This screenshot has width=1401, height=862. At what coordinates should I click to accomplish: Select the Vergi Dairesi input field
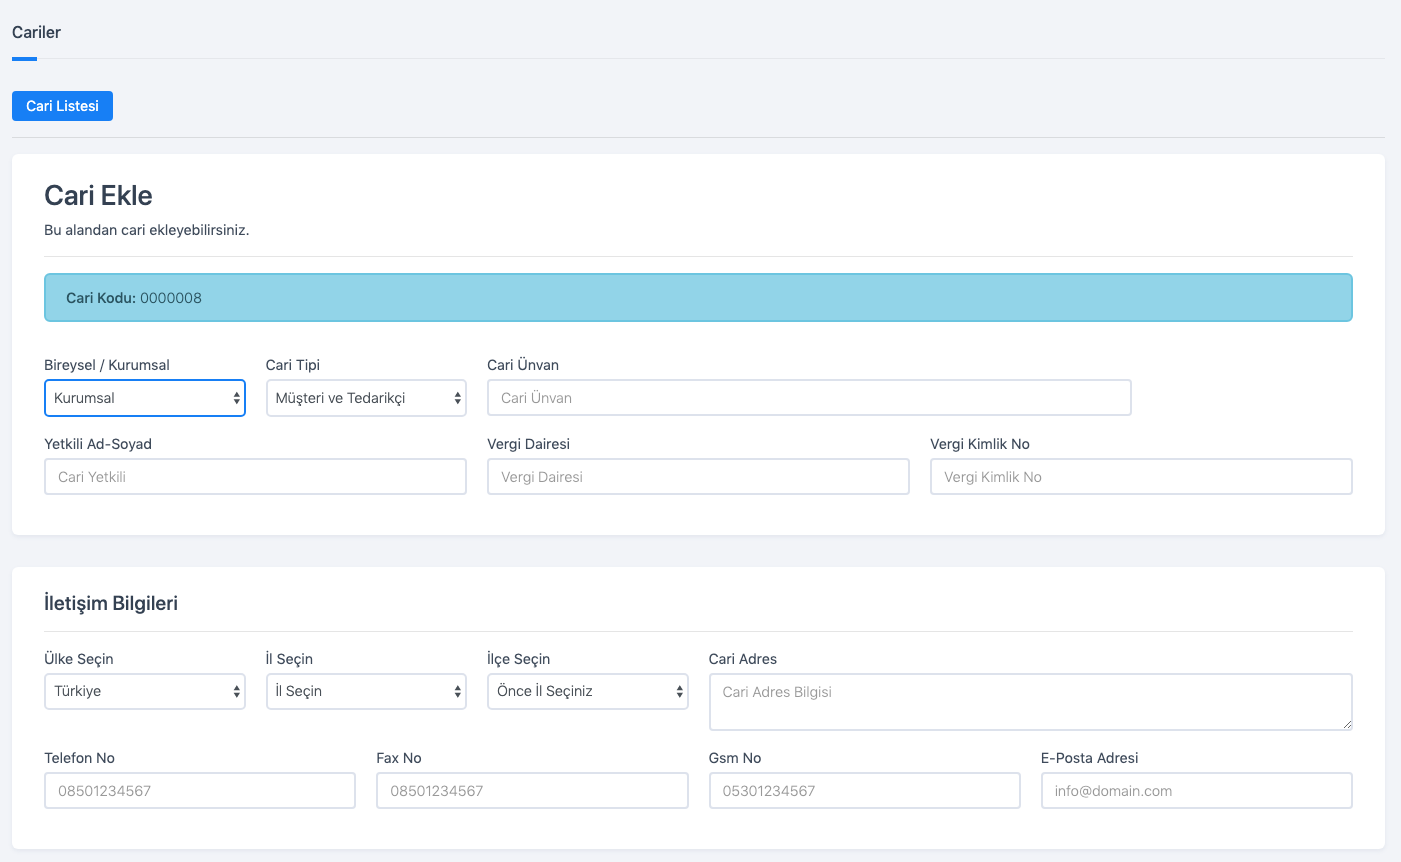click(x=698, y=477)
